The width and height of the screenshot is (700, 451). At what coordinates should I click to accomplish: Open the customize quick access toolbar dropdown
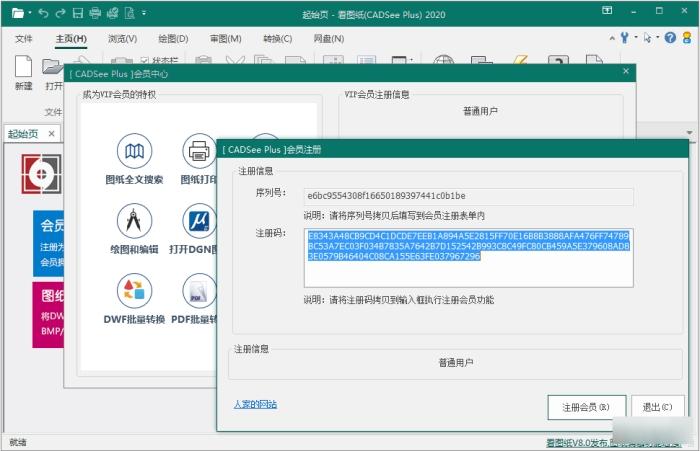144,13
